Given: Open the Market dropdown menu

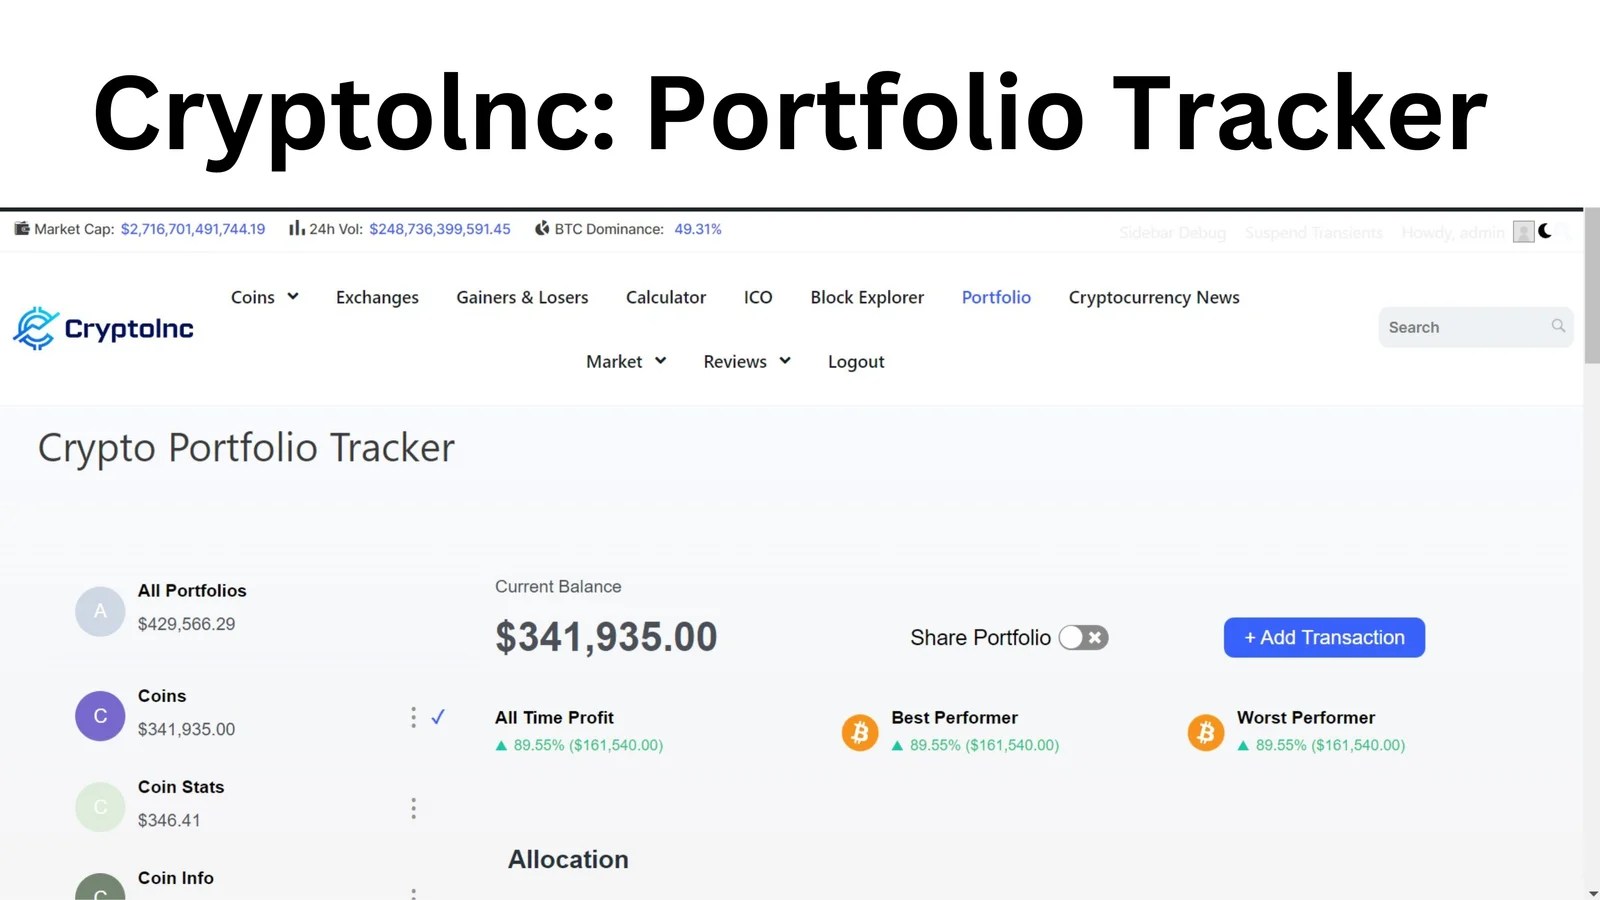Looking at the screenshot, I should [x=625, y=361].
